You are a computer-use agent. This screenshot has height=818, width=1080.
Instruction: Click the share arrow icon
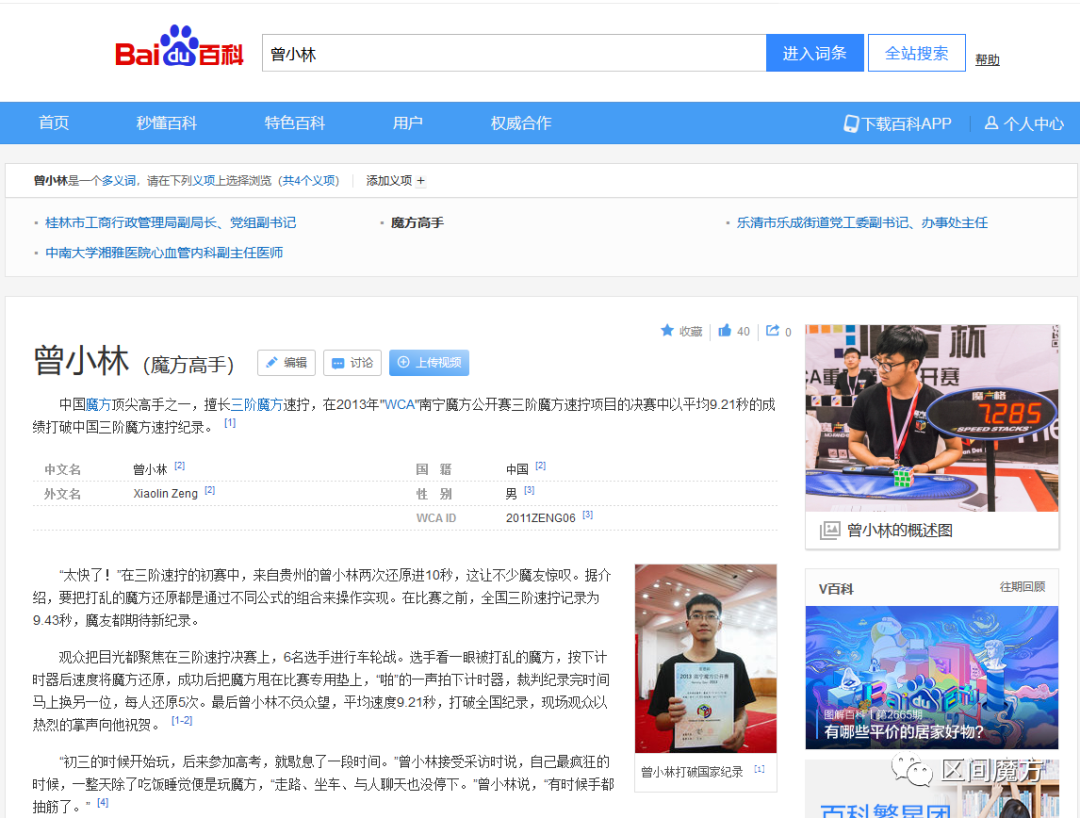point(773,331)
